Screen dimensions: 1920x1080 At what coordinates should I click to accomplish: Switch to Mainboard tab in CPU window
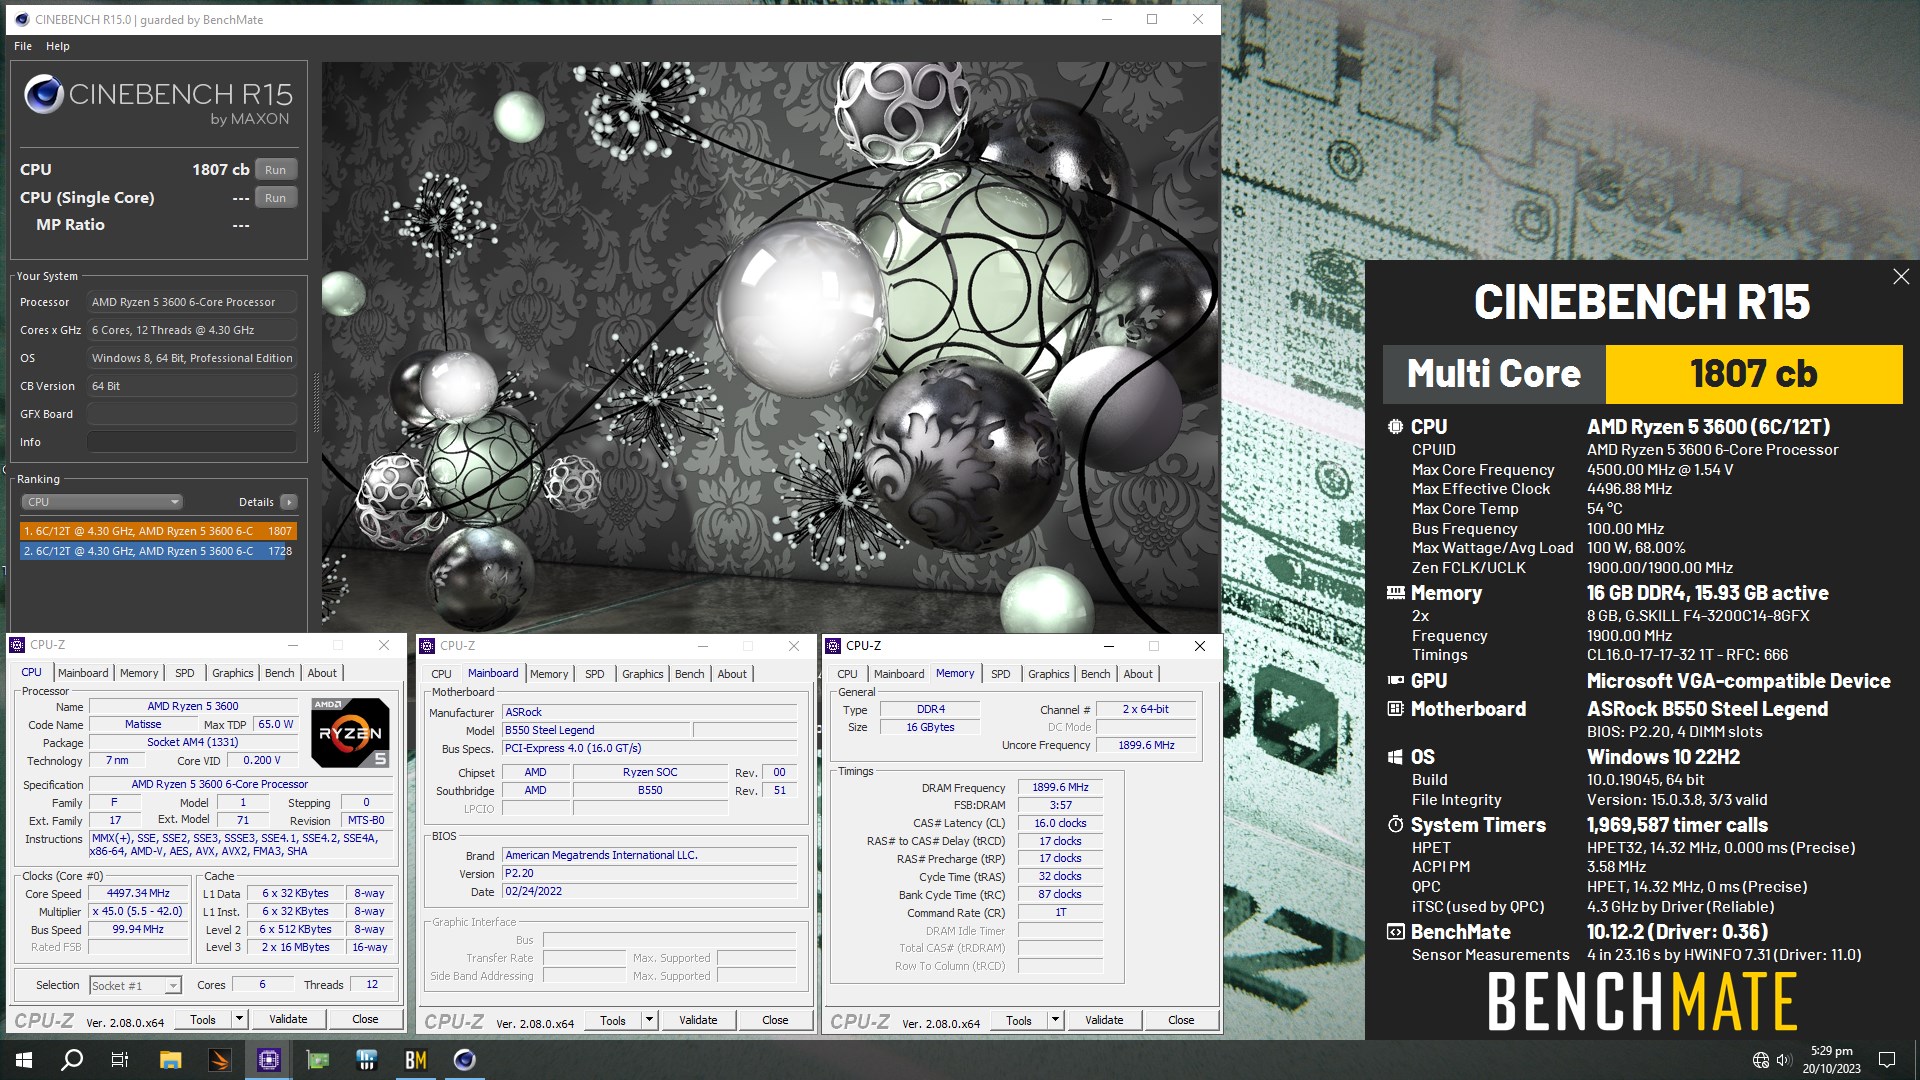tap(83, 673)
